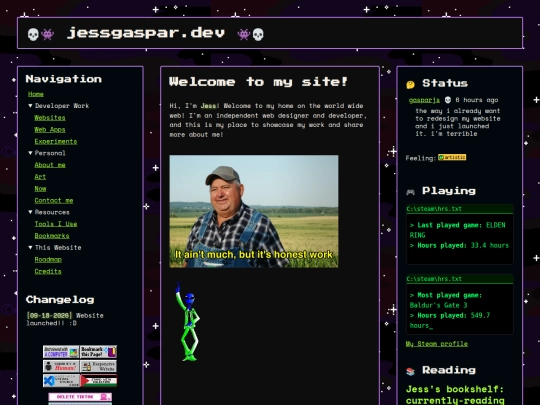Open the Contact me link
Viewport: 540px width, 405px height.
tap(54, 200)
